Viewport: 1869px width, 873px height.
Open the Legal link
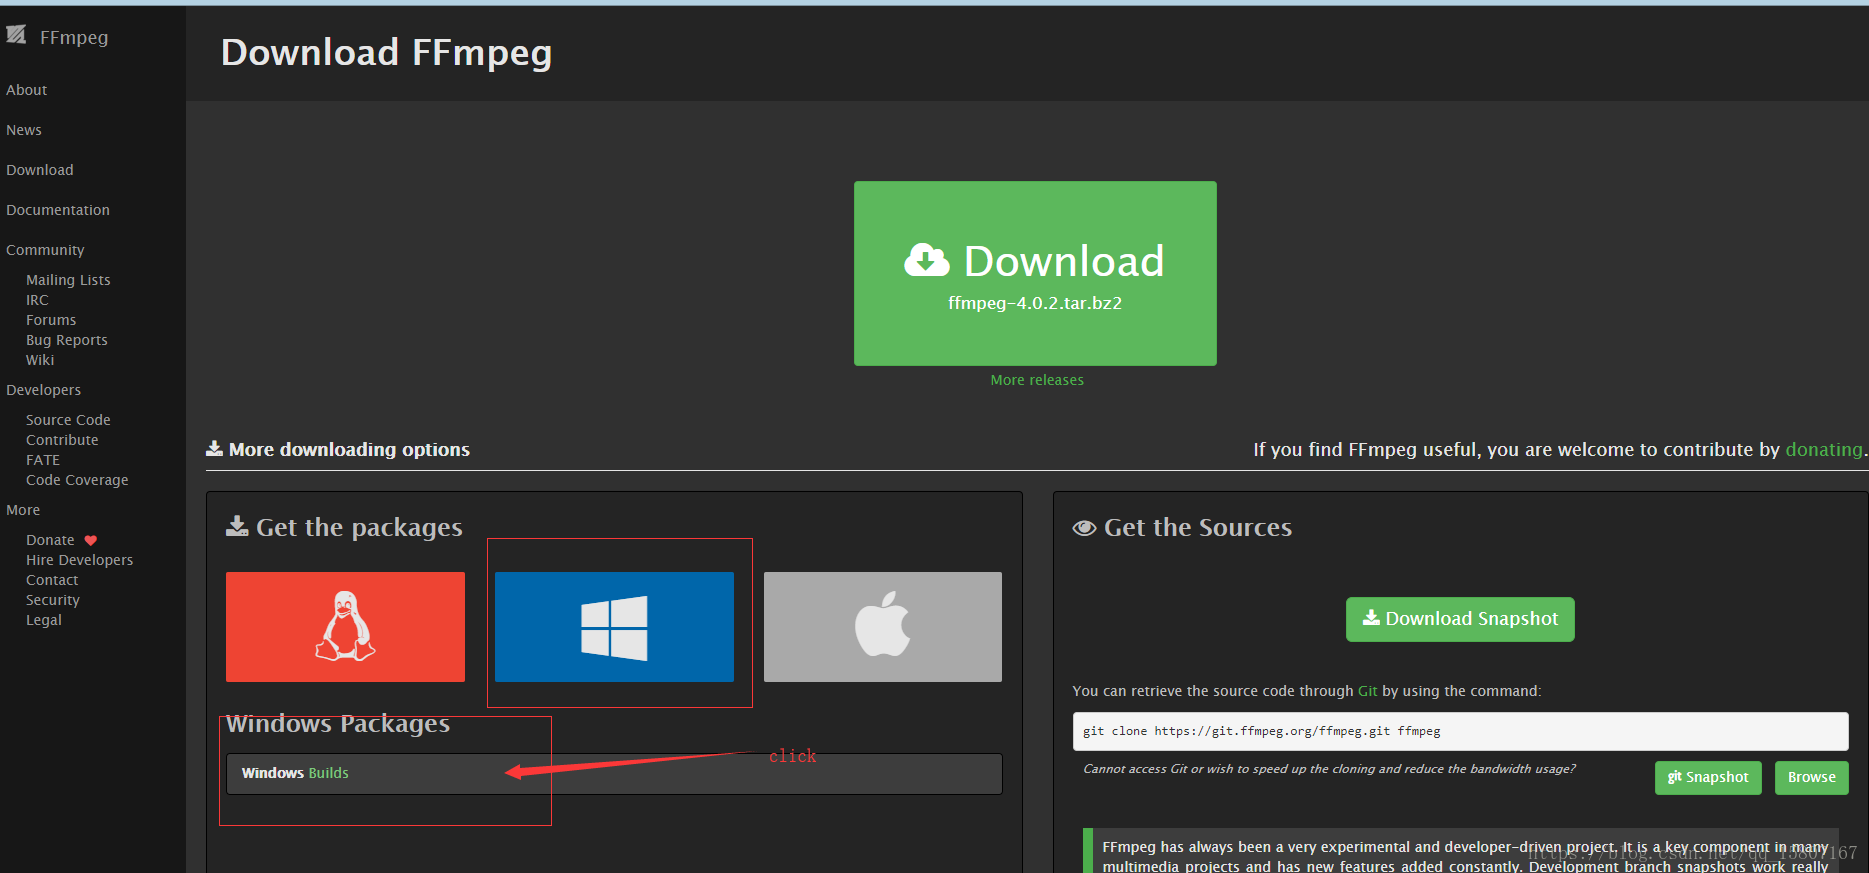44,620
